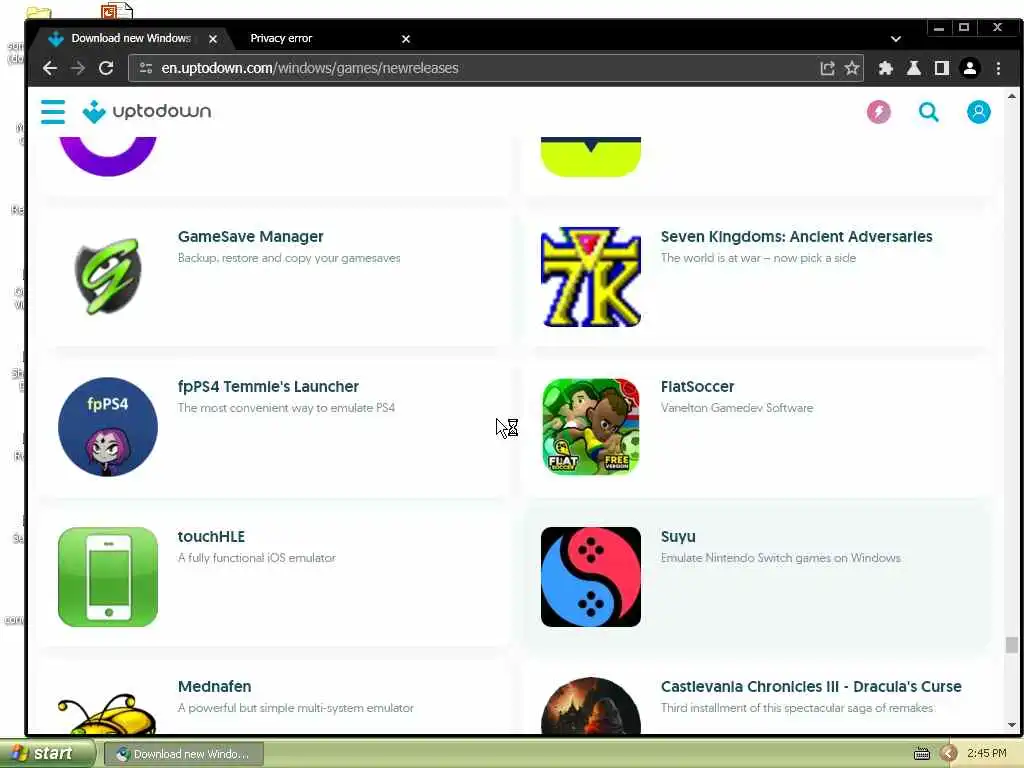Bookmark this page with the star
The image size is (1024, 768).
coord(852,68)
